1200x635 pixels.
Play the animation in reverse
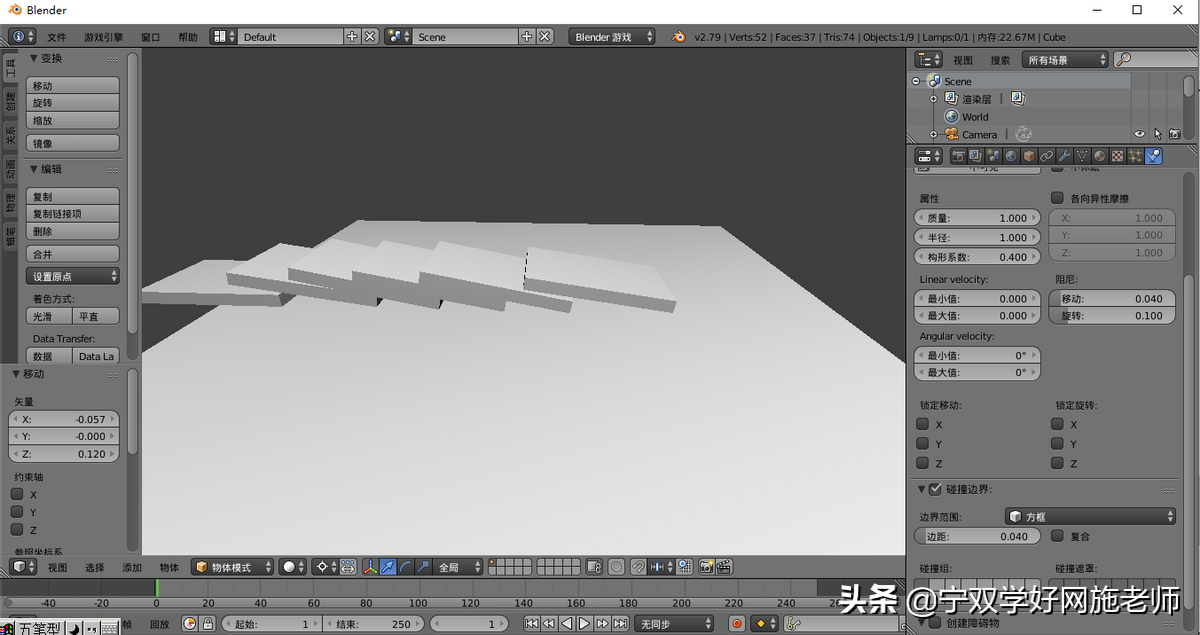pos(567,624)
